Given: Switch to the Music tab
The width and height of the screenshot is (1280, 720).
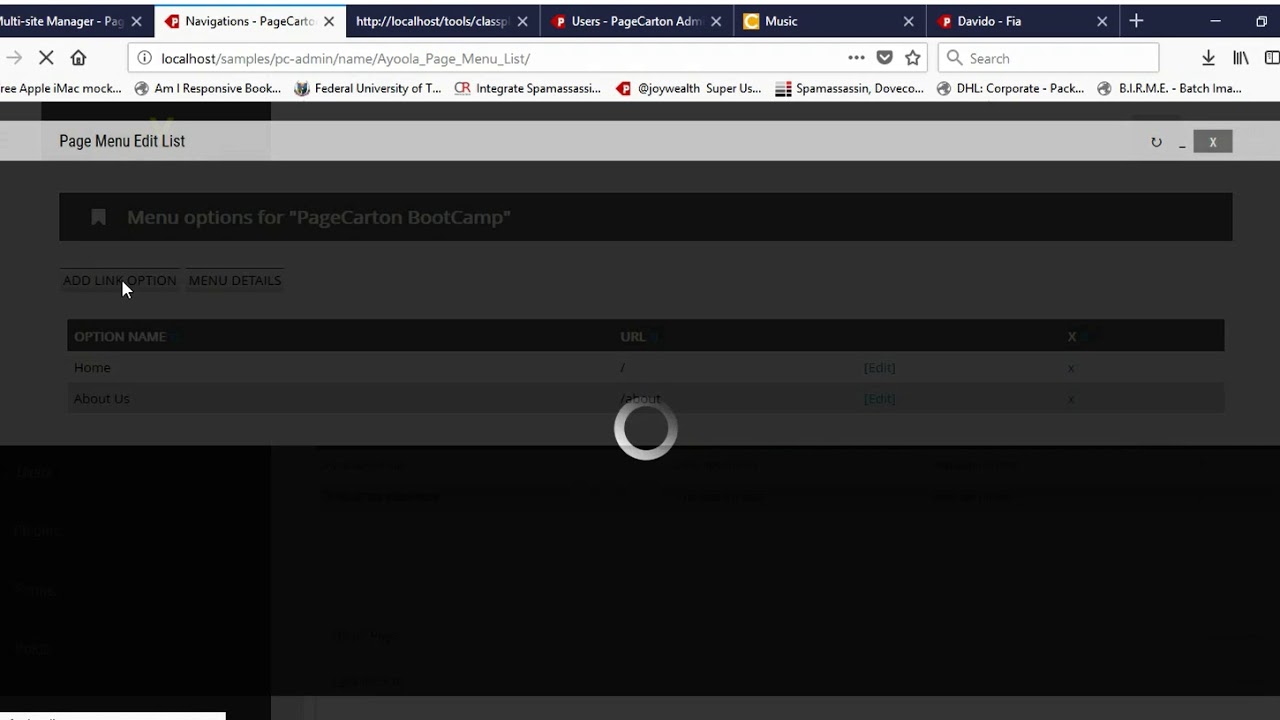Looking at the screenshot, I should pyautogui.click(x=830, y=21).
